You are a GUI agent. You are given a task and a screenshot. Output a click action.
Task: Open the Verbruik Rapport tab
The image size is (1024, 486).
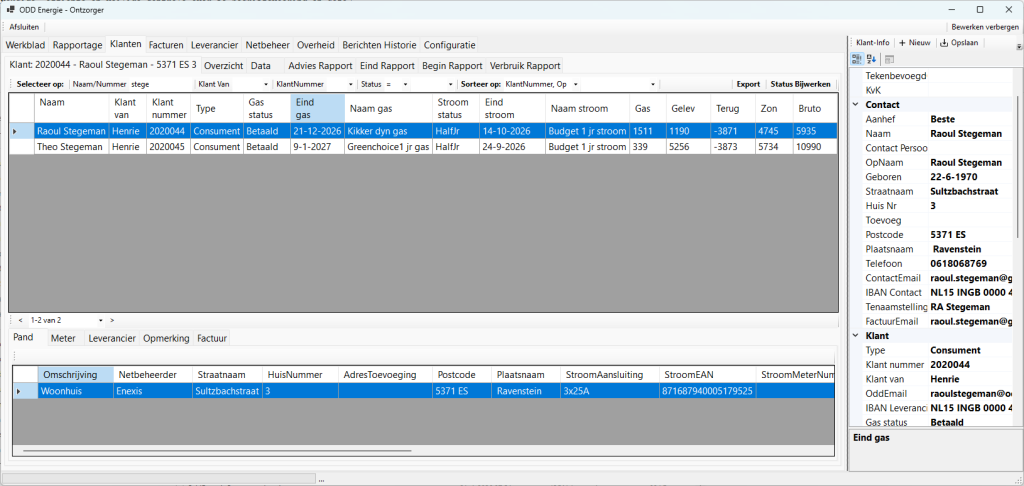click(x=525, y=66)
